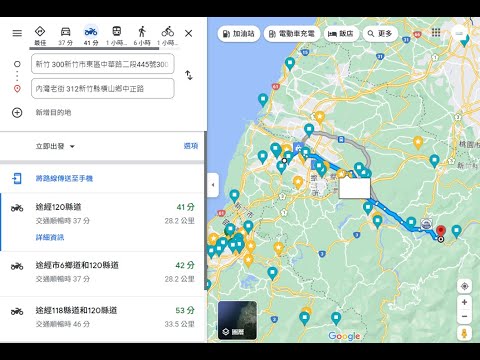The height and width of the screenshot is (360, 480).
Task: Open the 立即出發 departure time dropdown
Action: [x=55, y=146]
